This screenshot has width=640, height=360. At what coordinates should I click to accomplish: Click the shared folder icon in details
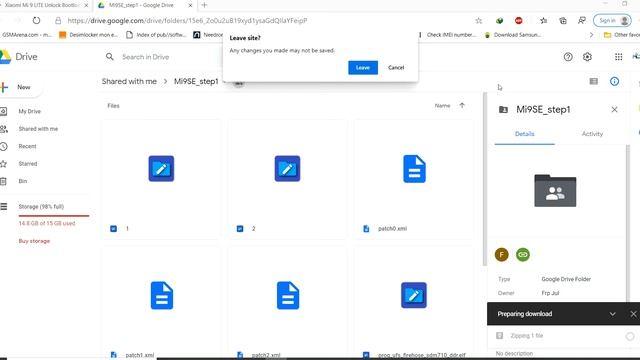(555, 191)
